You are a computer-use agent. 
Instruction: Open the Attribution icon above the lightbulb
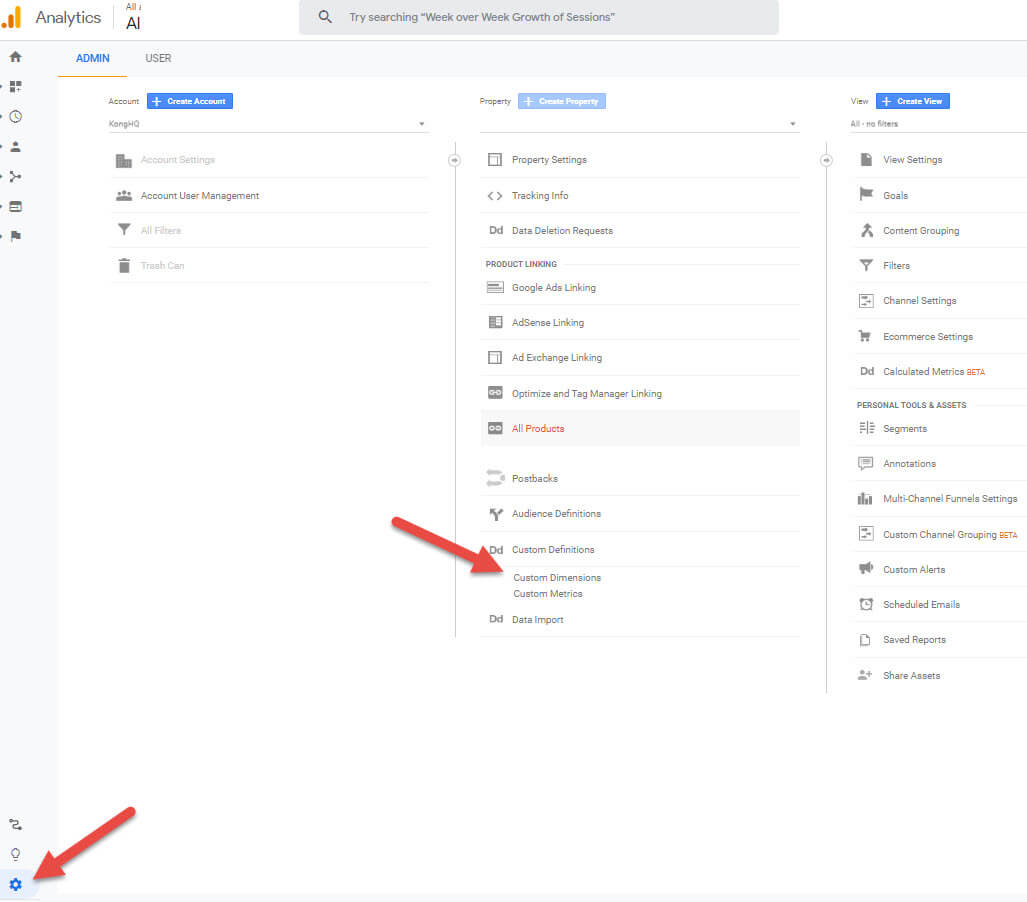pos(15,825)
